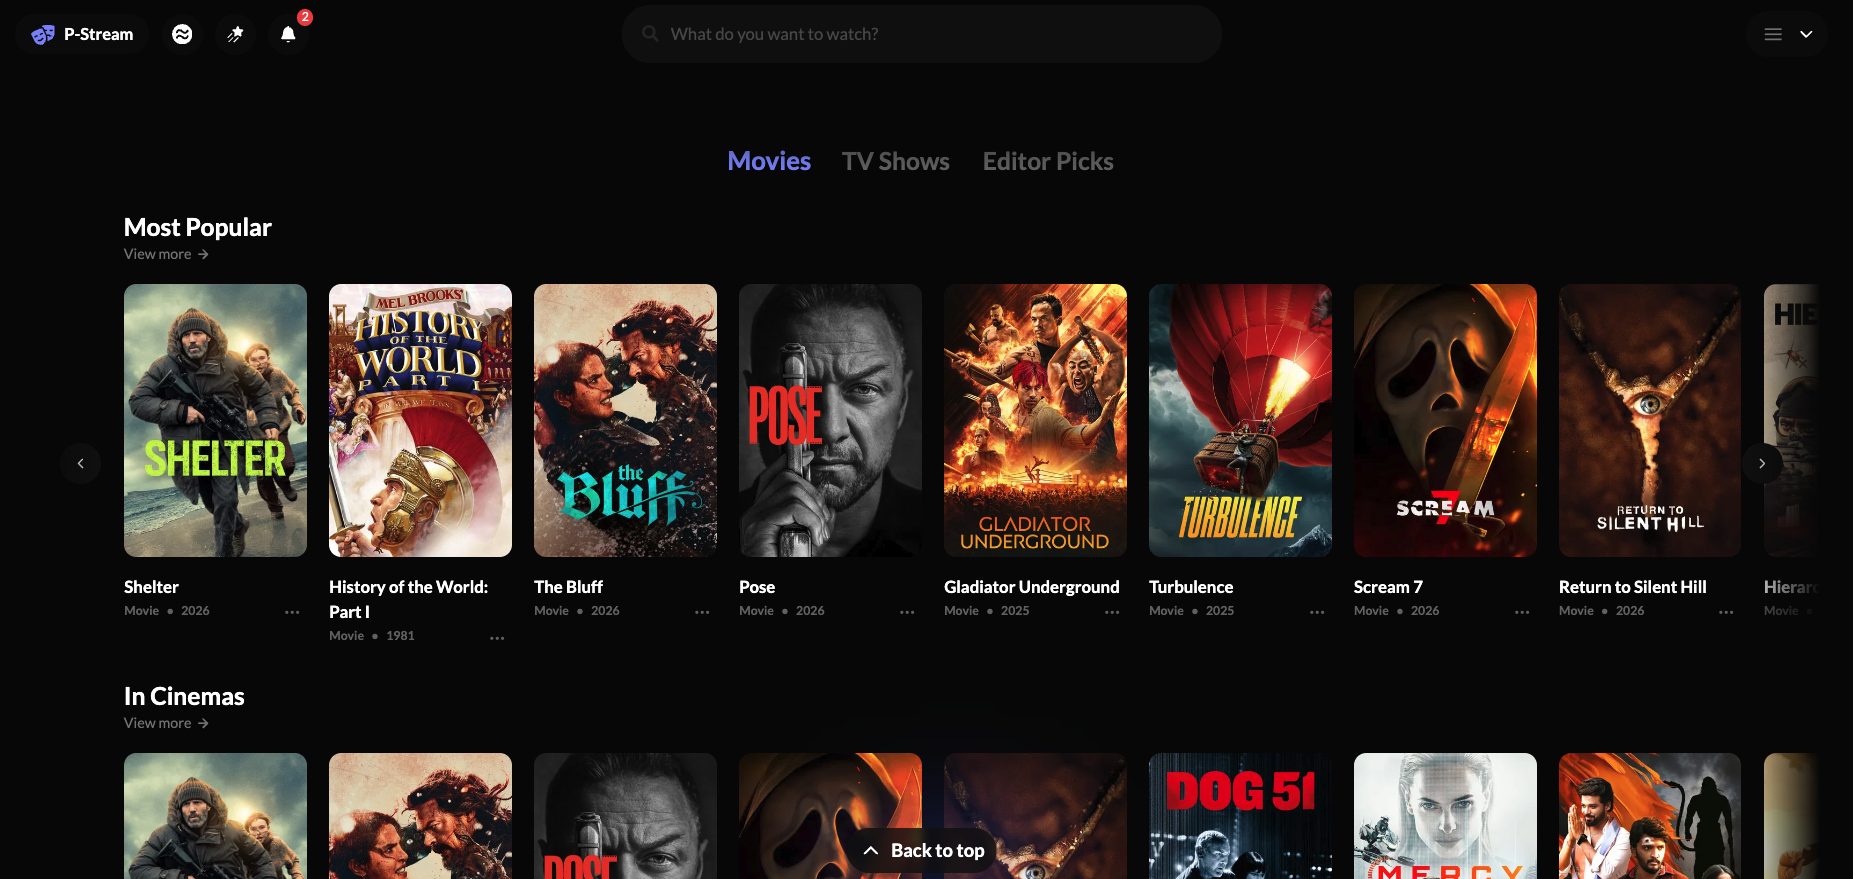Open the three-dot options for The Bluff

click(x=702, y=612)
